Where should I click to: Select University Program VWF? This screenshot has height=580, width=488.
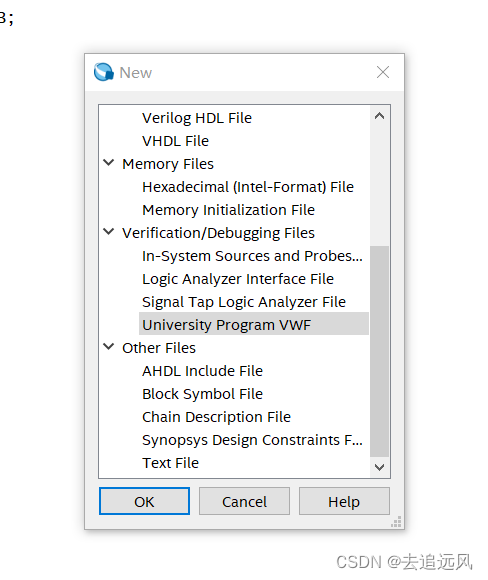click(x=254, y=324)
